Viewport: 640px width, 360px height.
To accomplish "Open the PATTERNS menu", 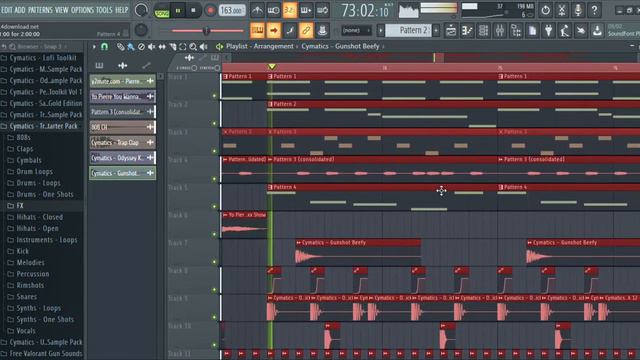I will click(x=40, y=10).
